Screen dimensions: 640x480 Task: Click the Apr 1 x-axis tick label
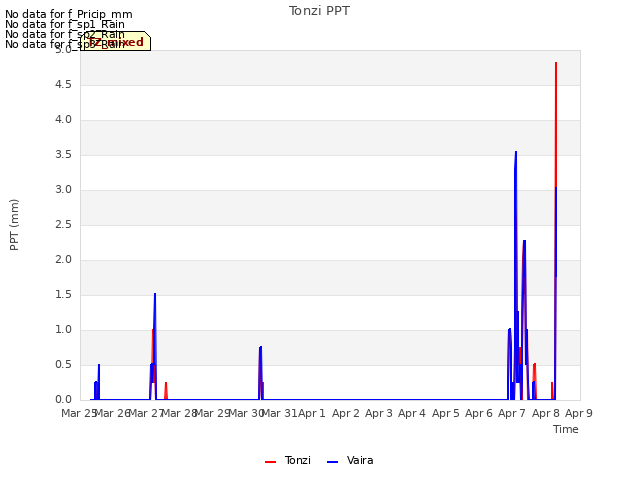pos(312,413)
